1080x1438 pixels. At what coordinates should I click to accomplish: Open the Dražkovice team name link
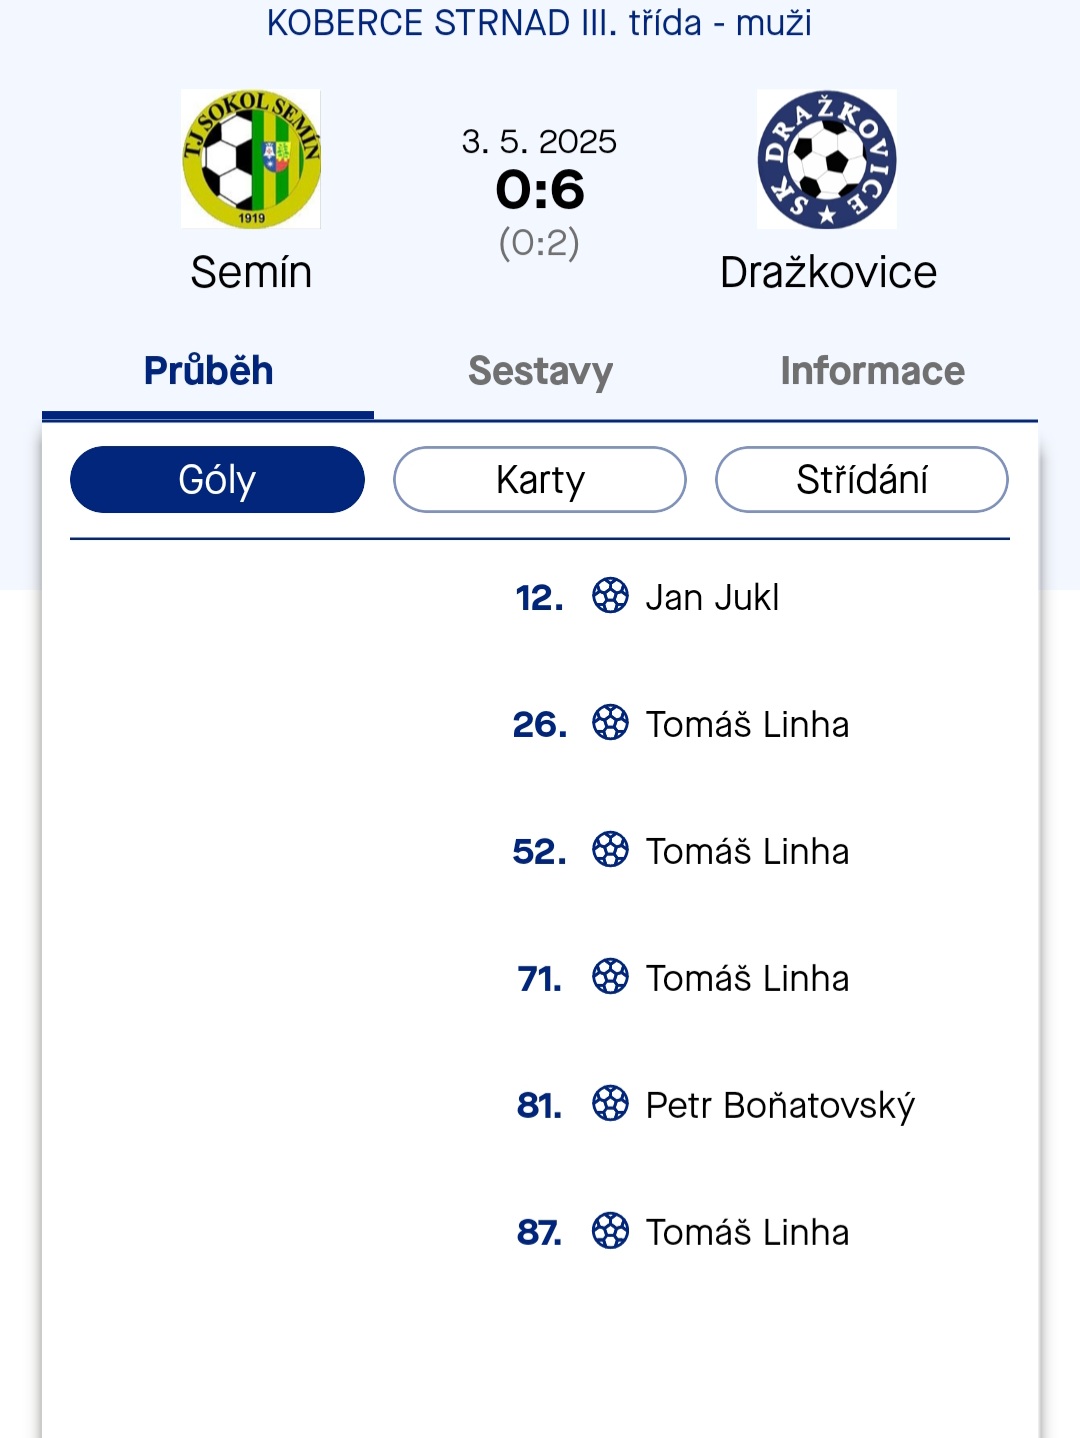pyautogui.click(x=828, y=272)
